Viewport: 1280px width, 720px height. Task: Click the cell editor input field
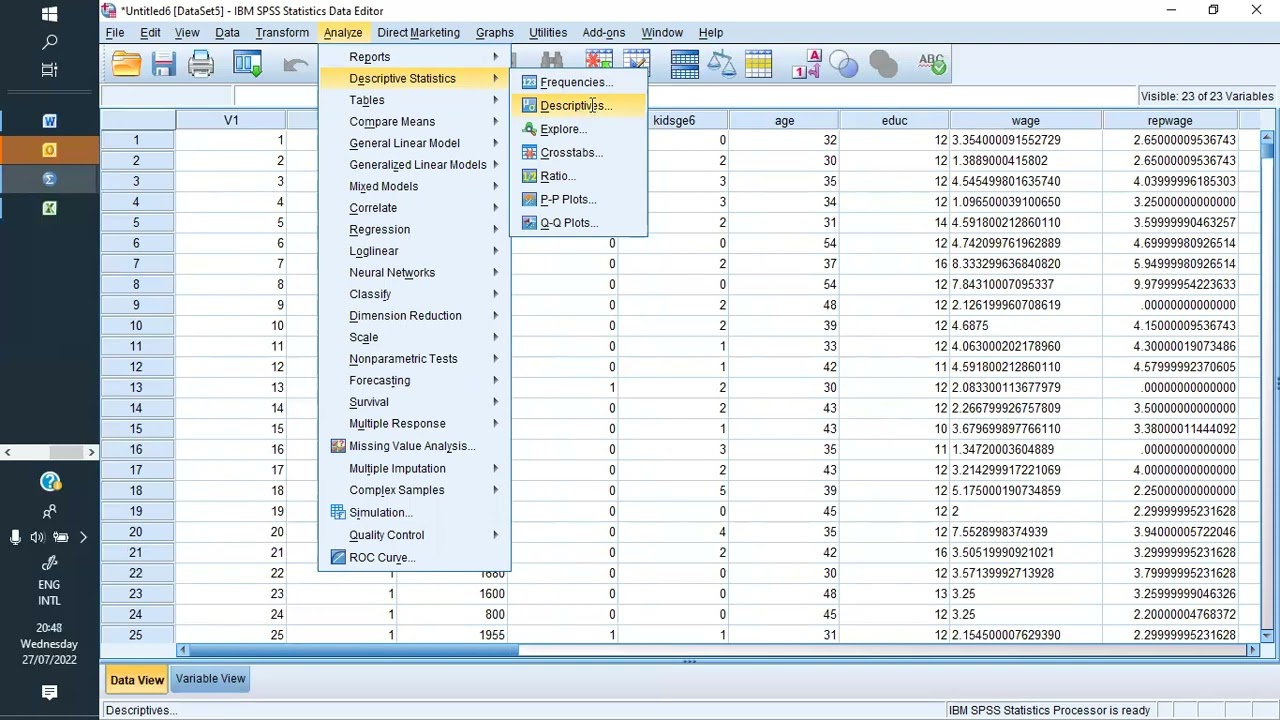click(x=685, y=96)
